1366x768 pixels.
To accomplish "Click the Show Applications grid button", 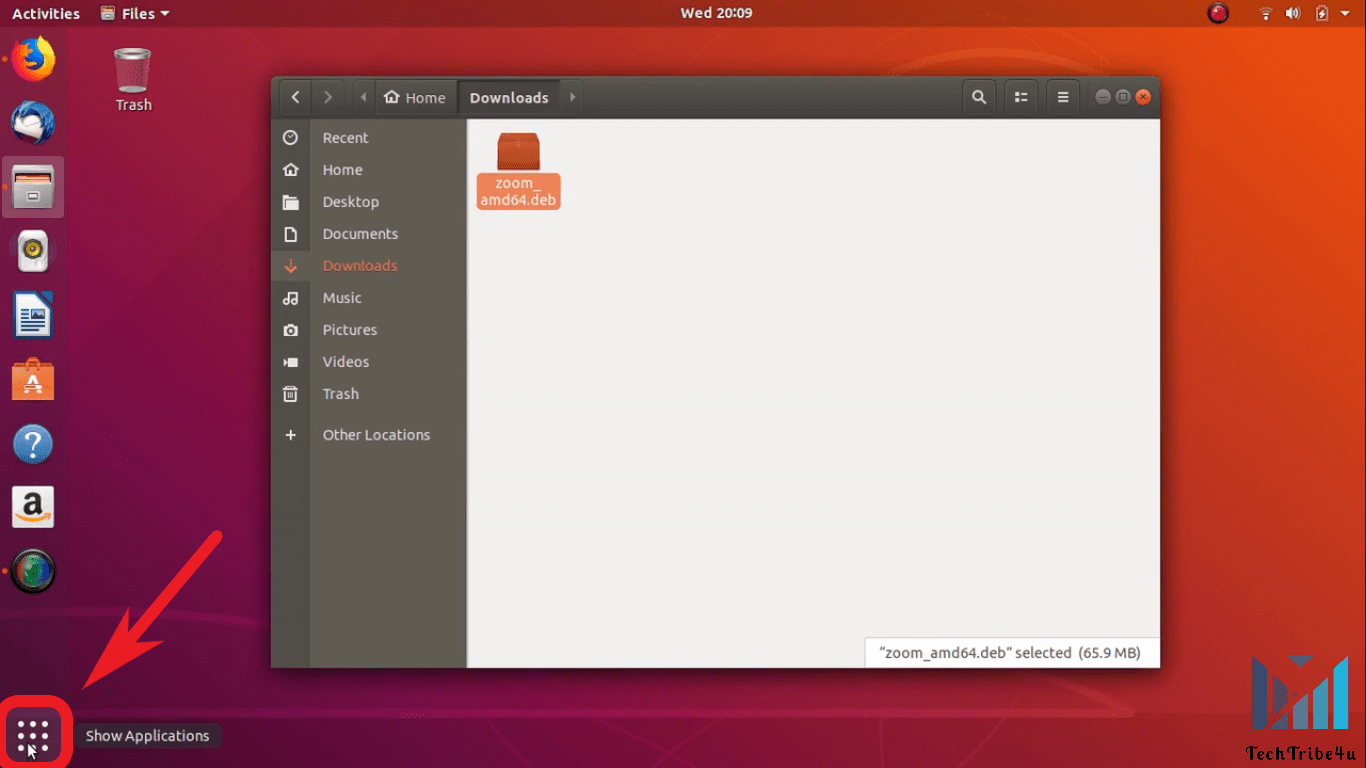I will click(33, 736).
